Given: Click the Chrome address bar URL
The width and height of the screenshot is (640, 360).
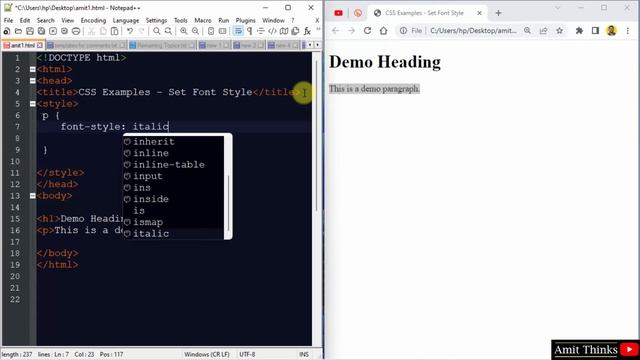Looking at the screenshot, I should coord(473,31).
